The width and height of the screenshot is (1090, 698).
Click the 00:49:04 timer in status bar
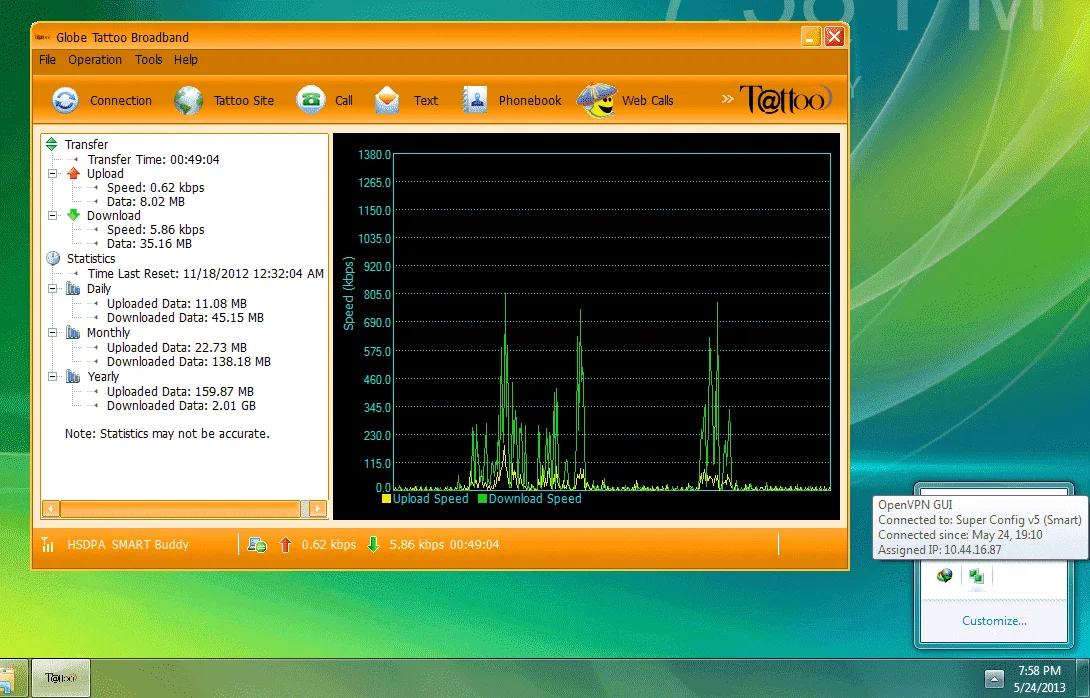click(474, 544)
